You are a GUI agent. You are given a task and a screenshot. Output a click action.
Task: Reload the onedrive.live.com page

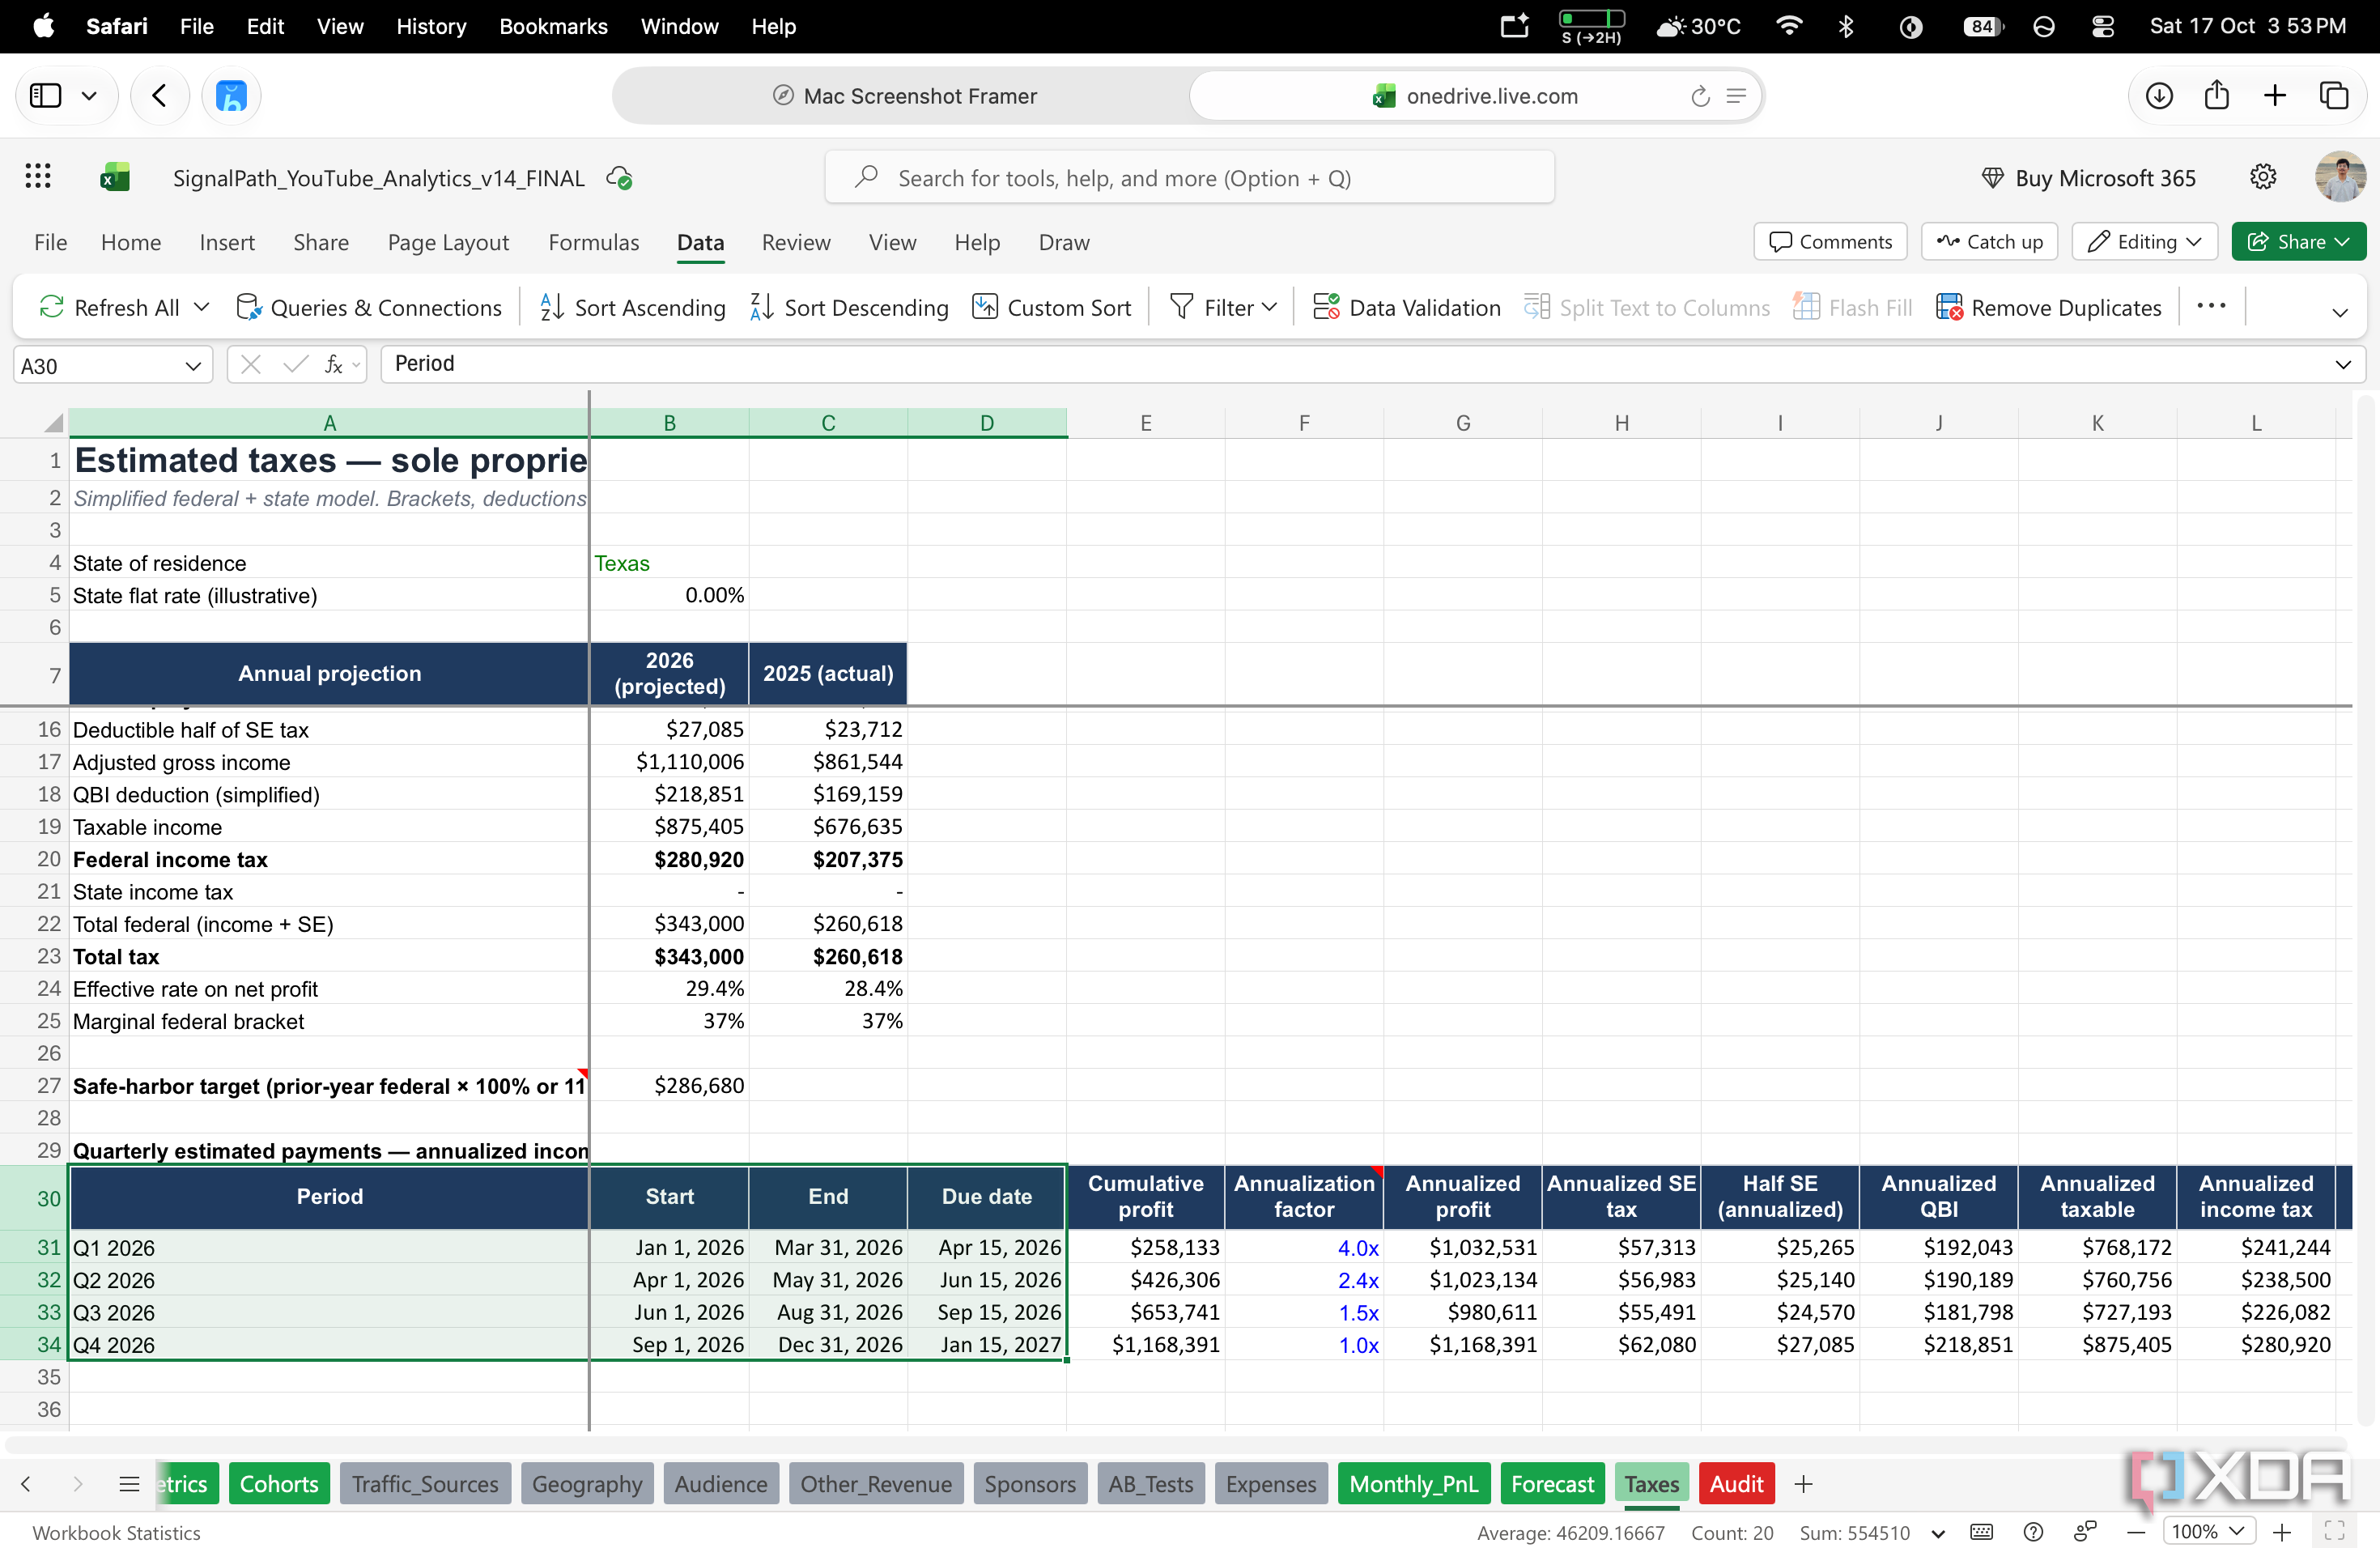click(1700, 96)
